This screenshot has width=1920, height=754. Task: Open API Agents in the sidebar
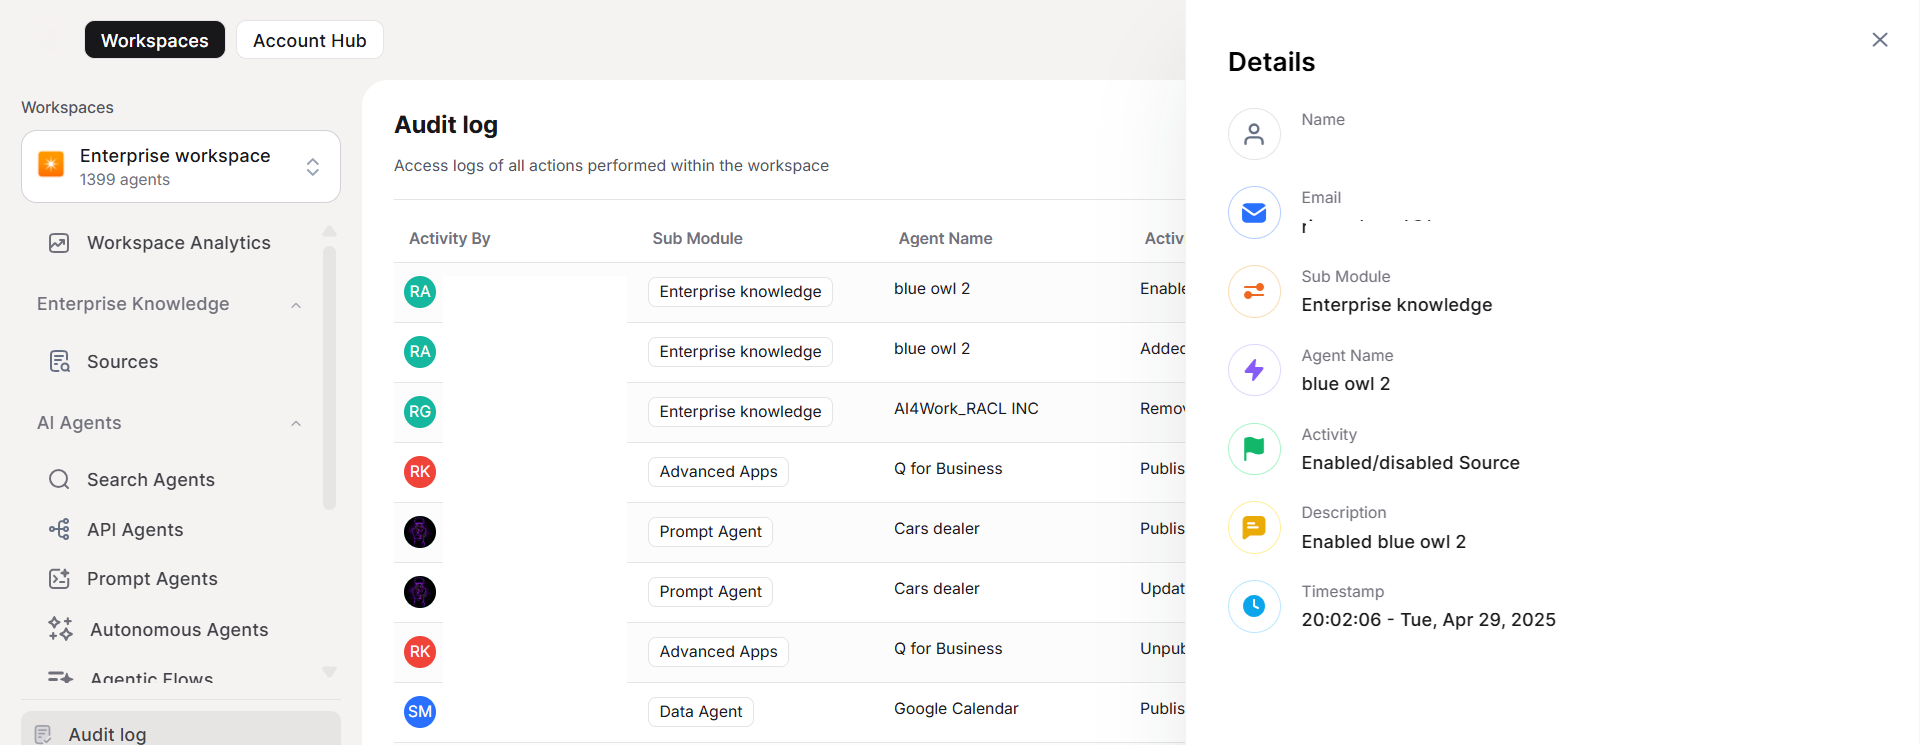tap(135, 530)
